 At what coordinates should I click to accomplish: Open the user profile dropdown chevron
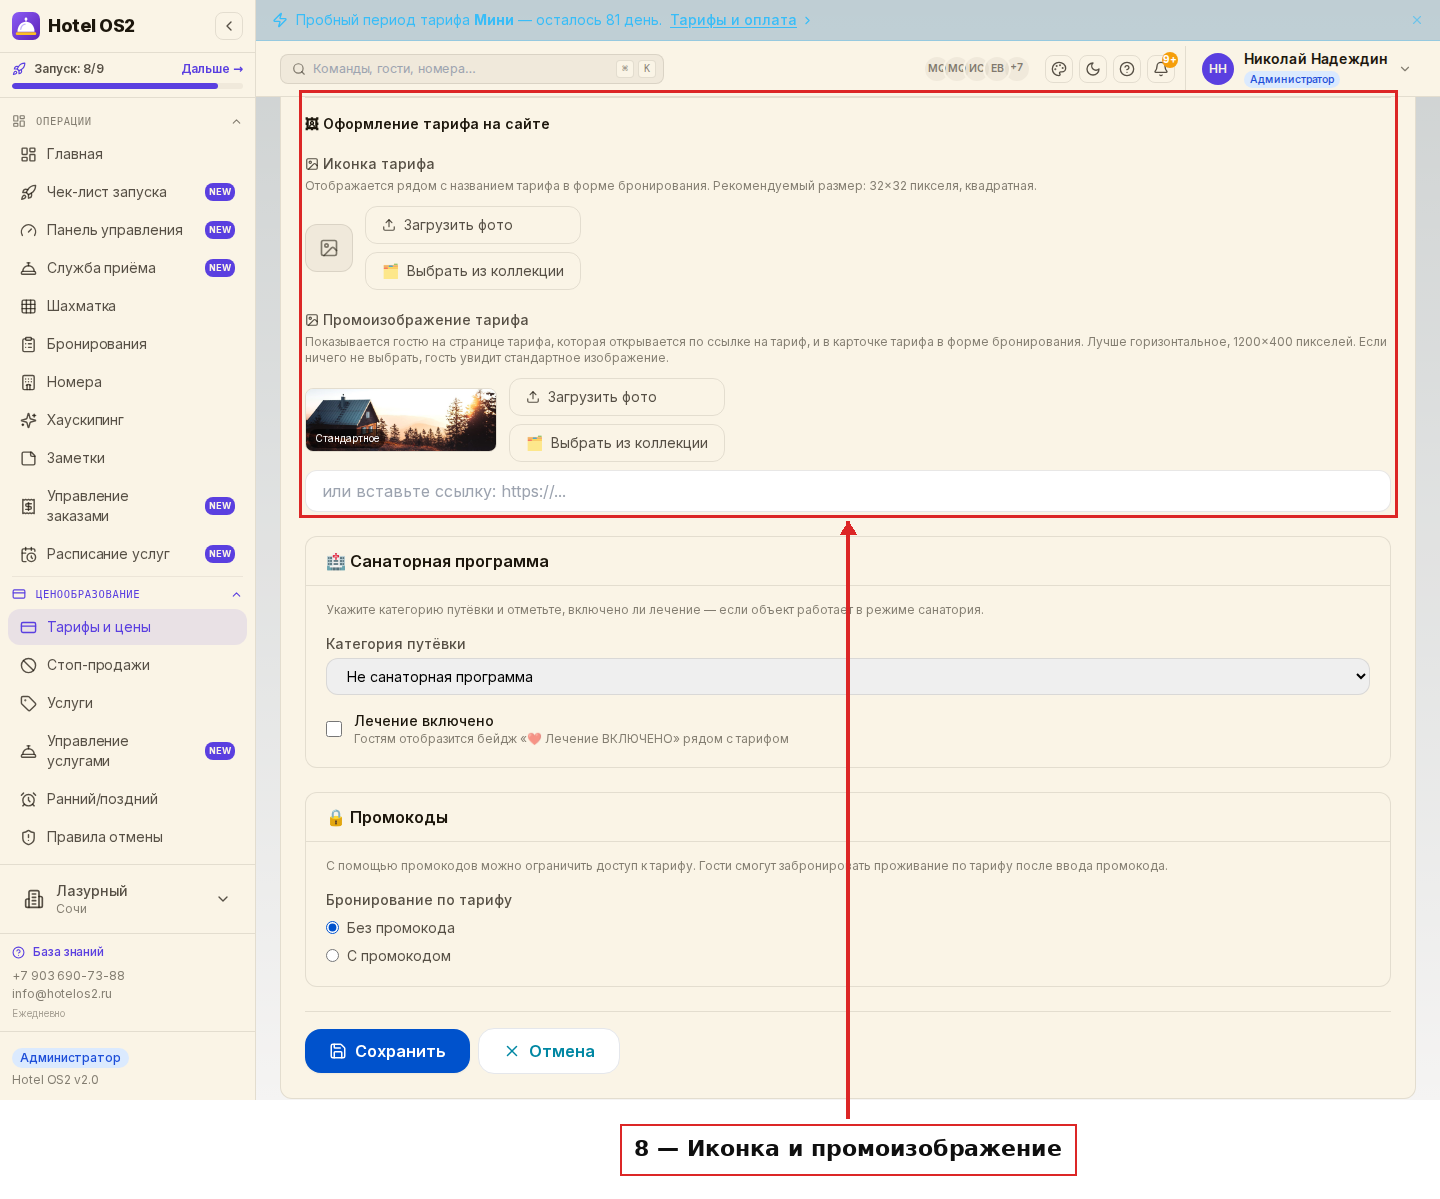coord(1405,69)
